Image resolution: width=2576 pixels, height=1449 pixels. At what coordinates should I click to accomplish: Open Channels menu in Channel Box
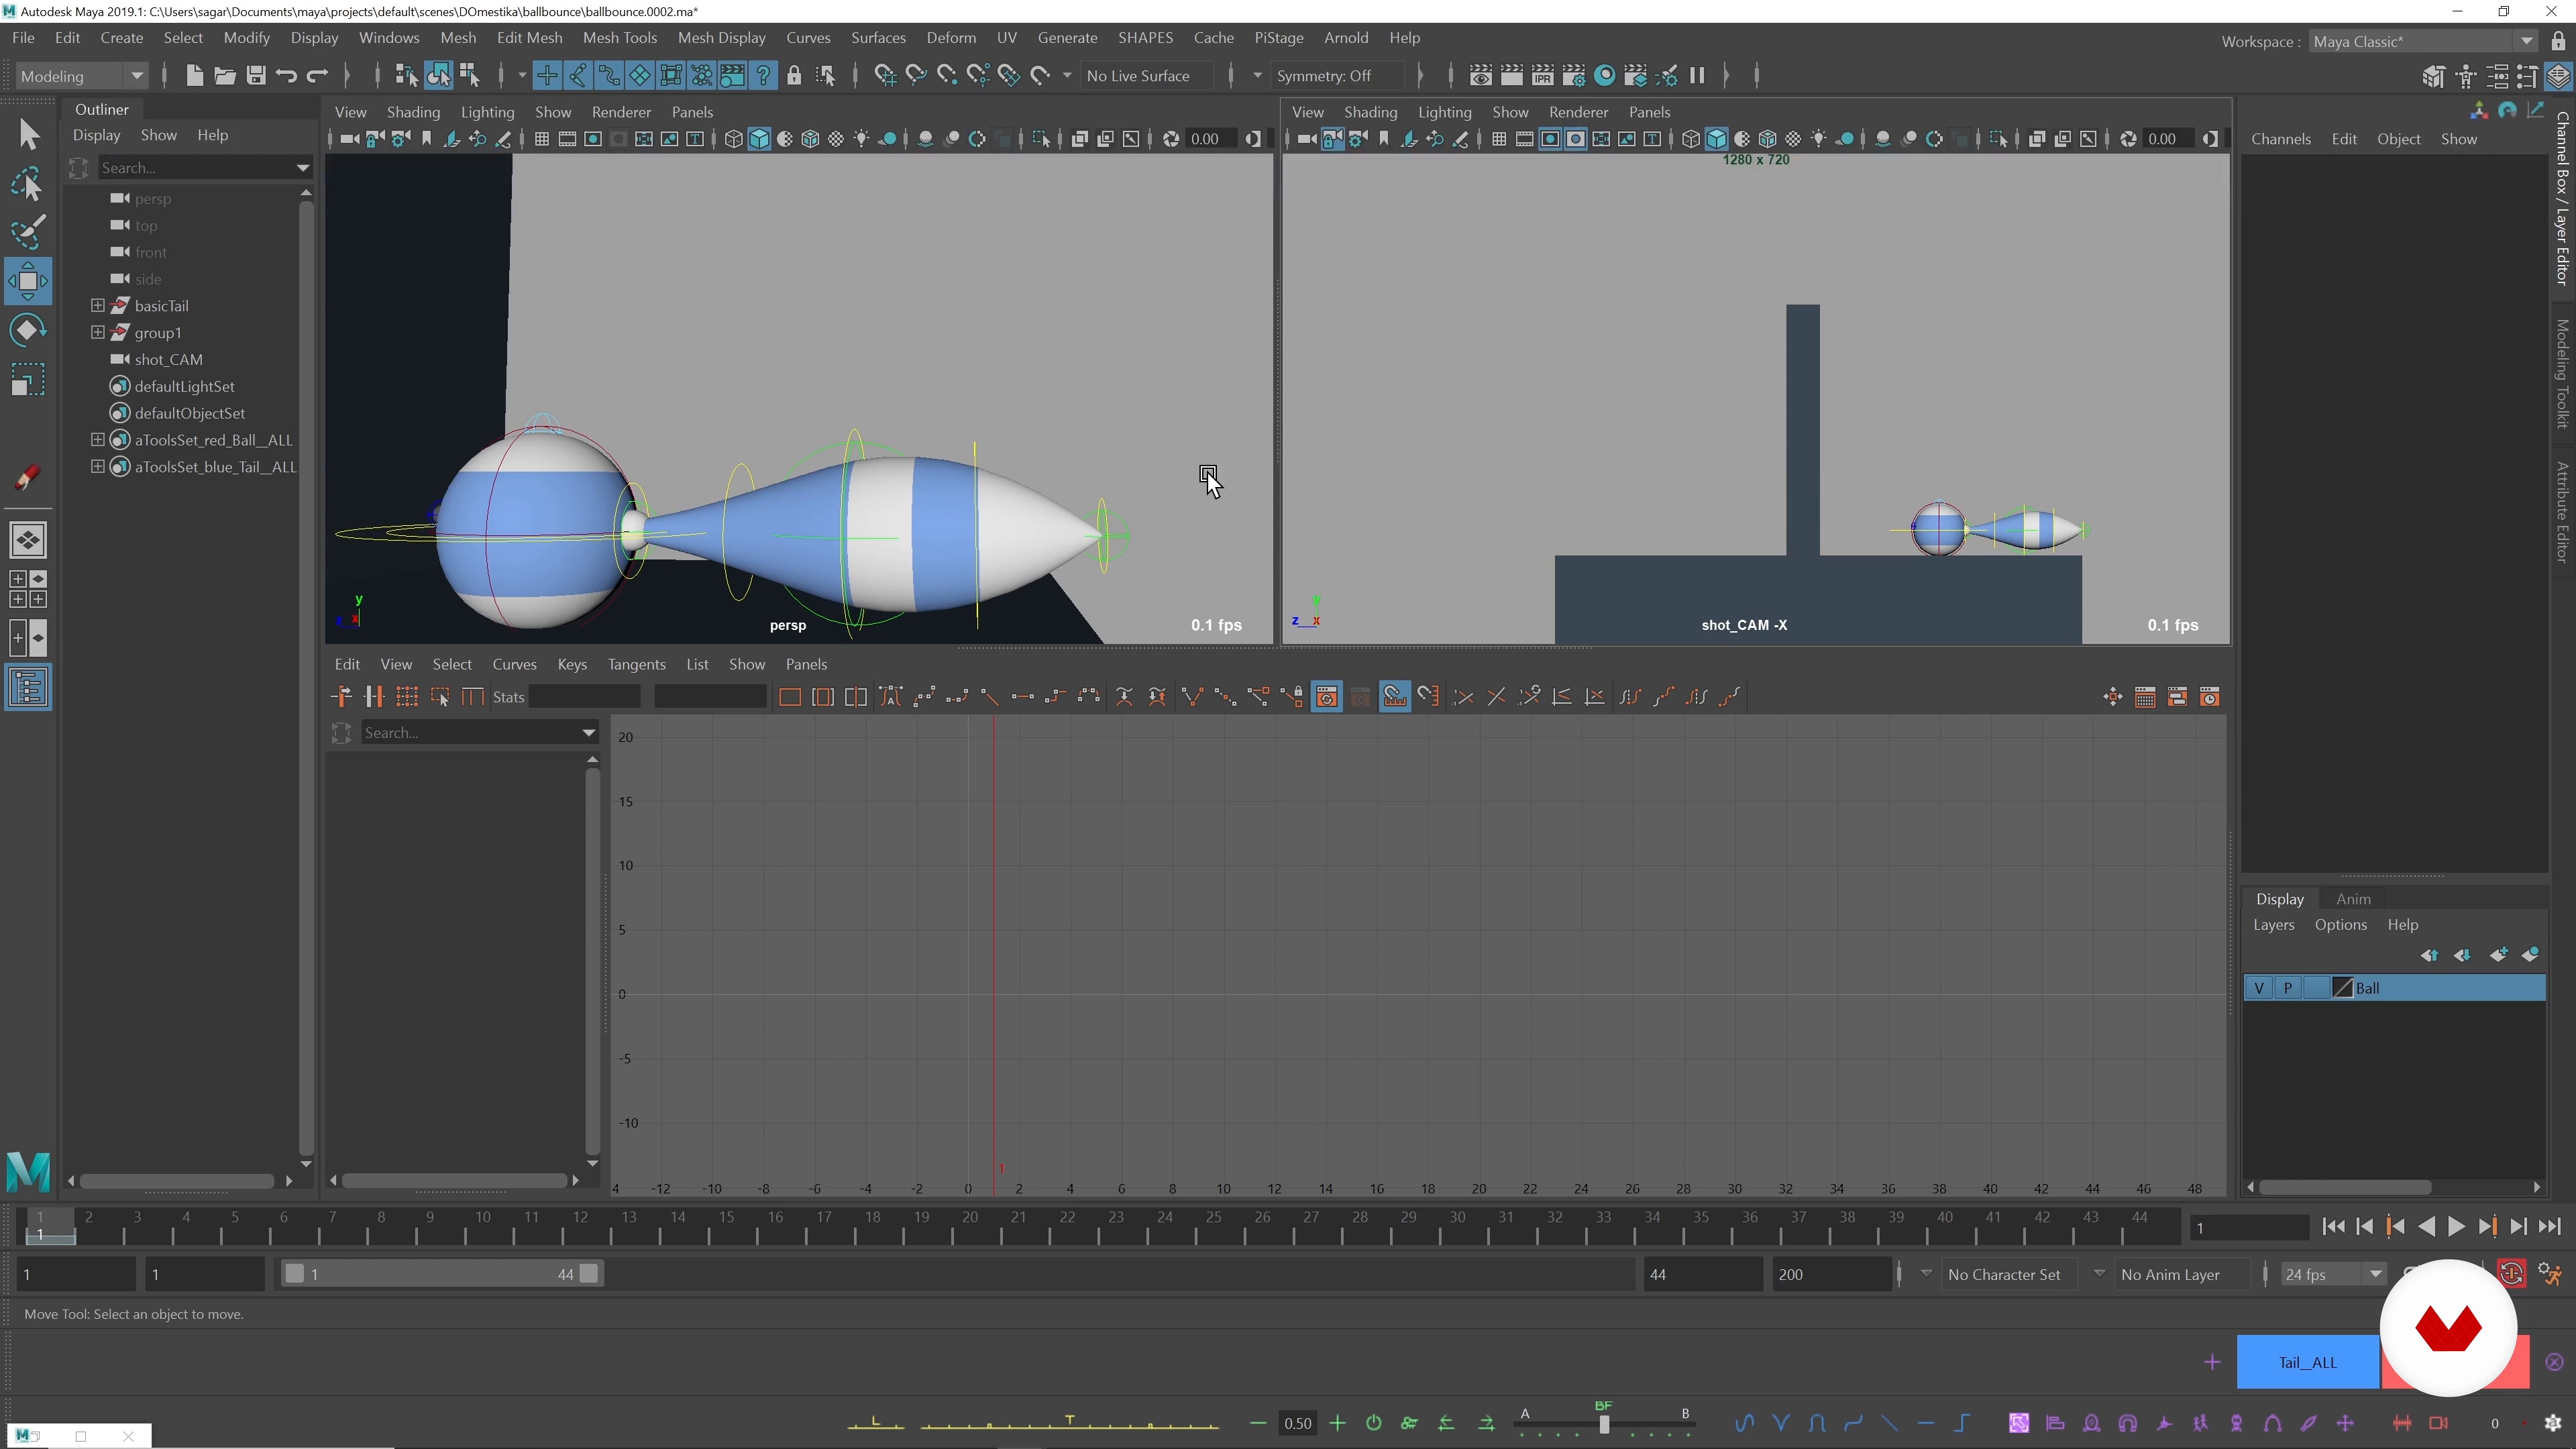click(2280, 139)
